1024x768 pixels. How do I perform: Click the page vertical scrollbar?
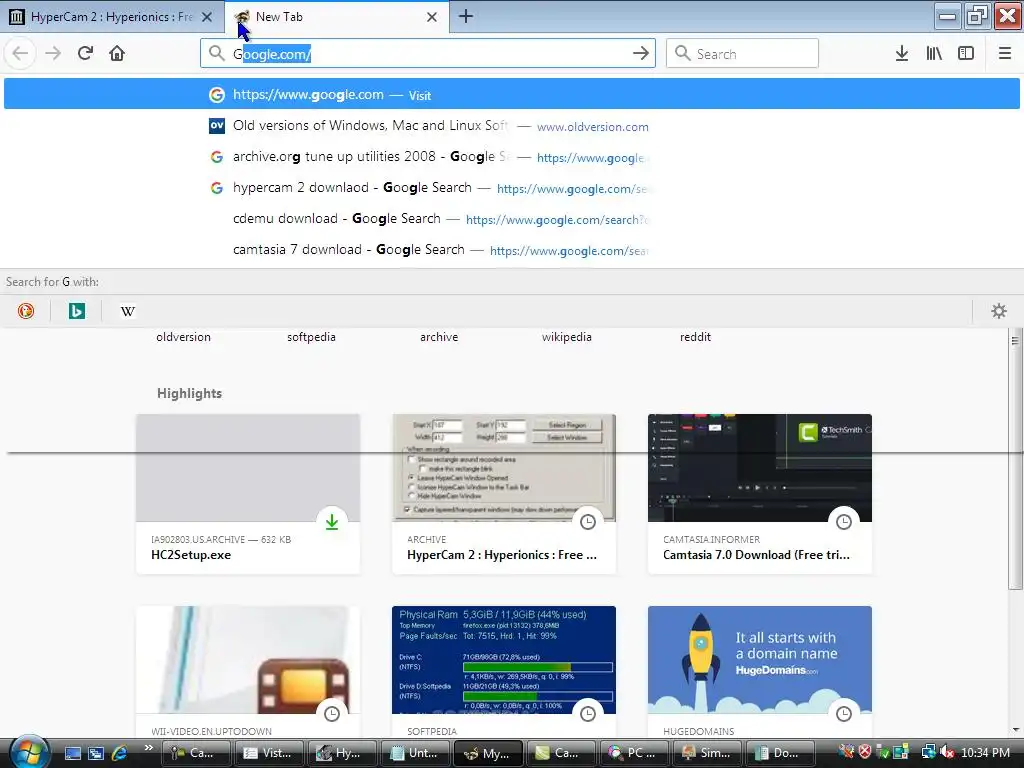tap(1015, 460)
